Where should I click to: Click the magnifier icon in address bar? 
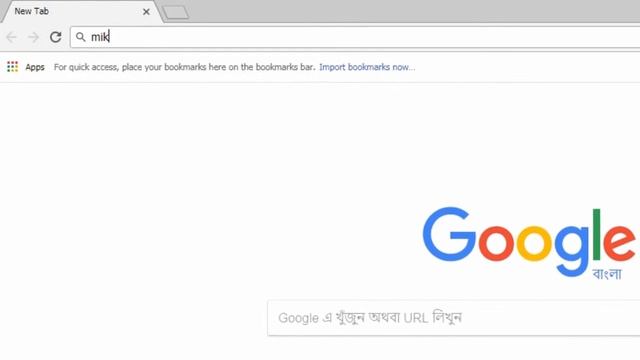click(81, 37)
